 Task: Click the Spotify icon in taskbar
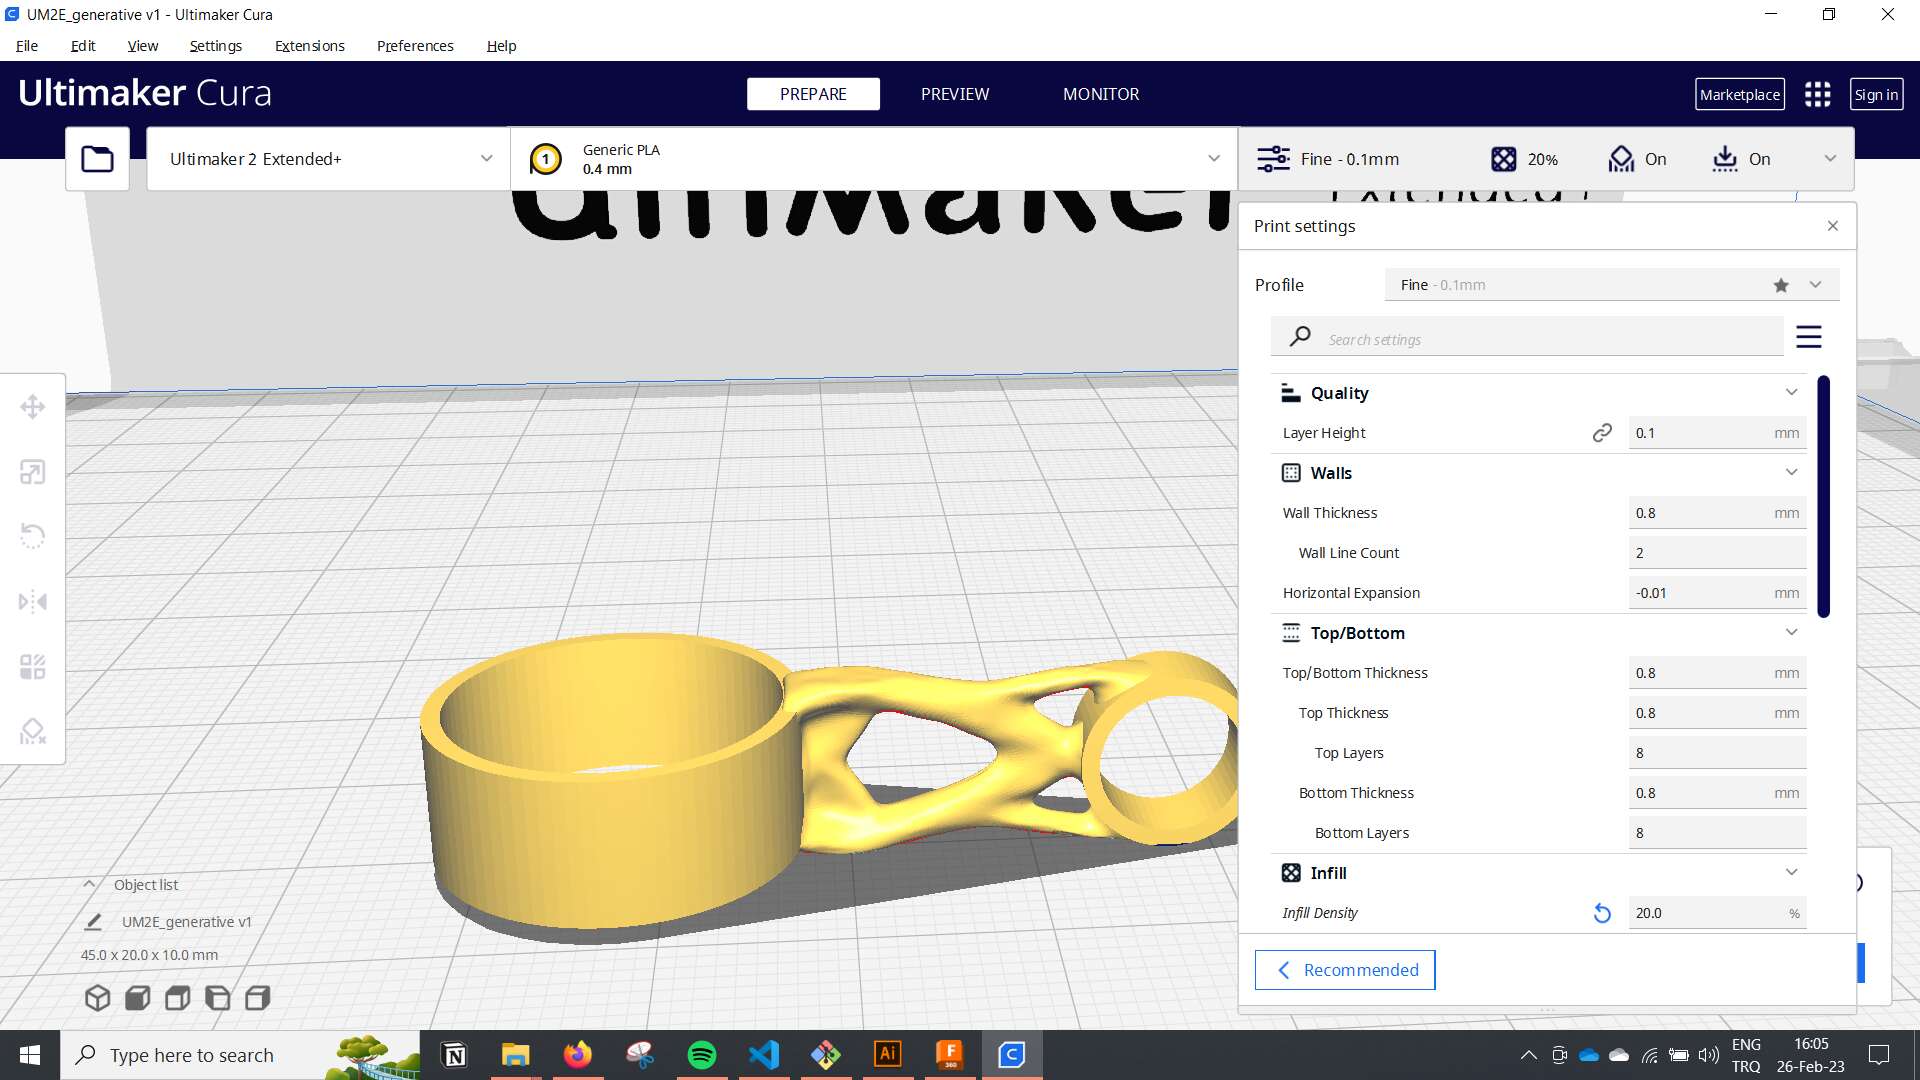click(702, 1054)
